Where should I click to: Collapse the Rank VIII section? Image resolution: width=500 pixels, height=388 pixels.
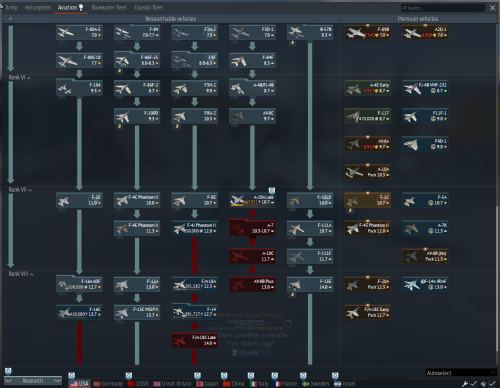tap(21, 274)
